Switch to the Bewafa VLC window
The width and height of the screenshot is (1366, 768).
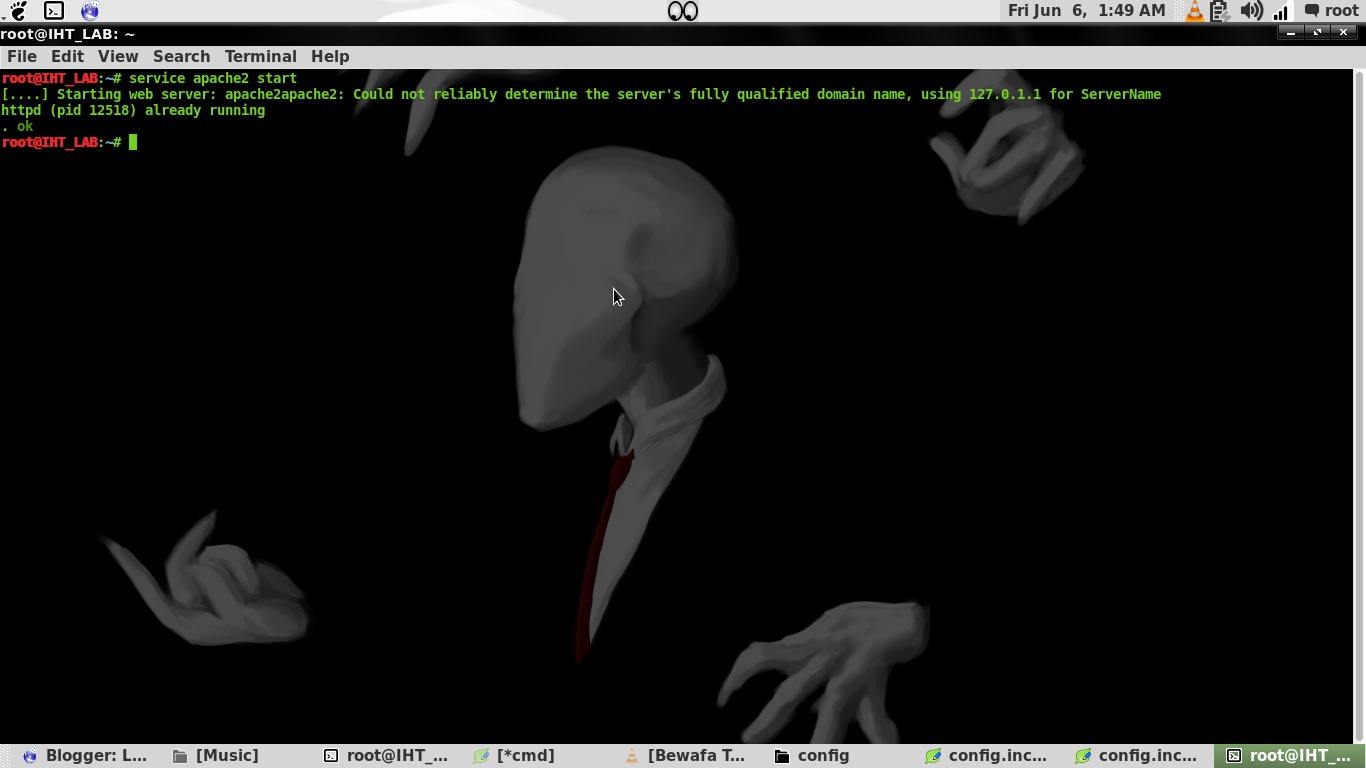(687, 756)
